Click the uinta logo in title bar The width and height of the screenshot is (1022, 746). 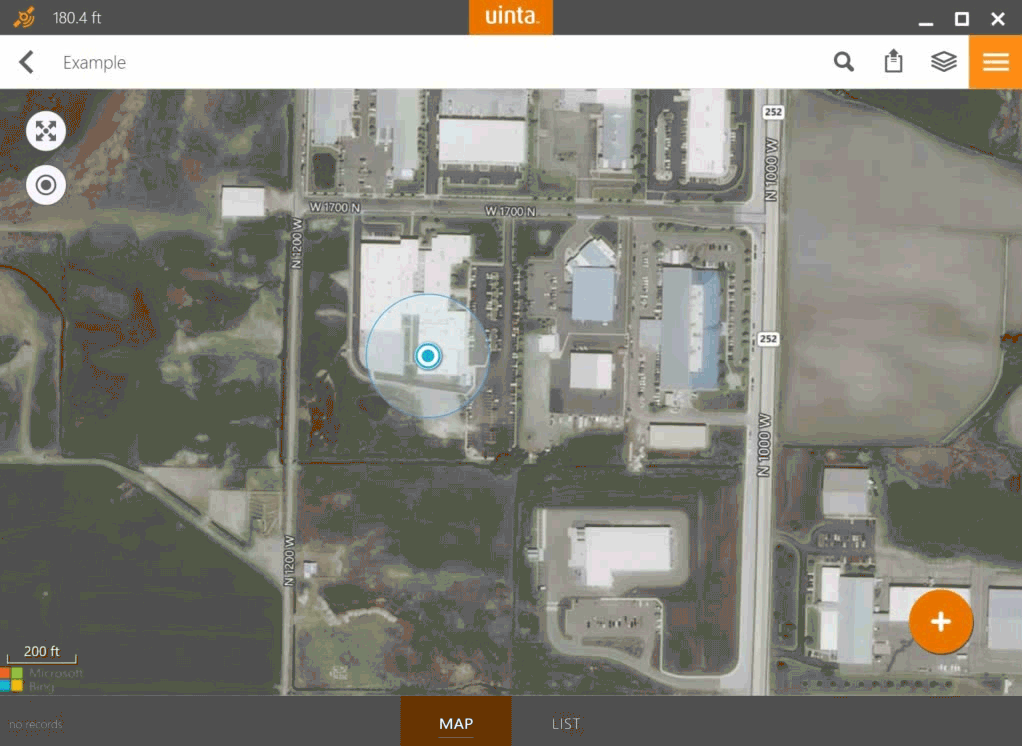pyautogui.click(x=511, y=17)
